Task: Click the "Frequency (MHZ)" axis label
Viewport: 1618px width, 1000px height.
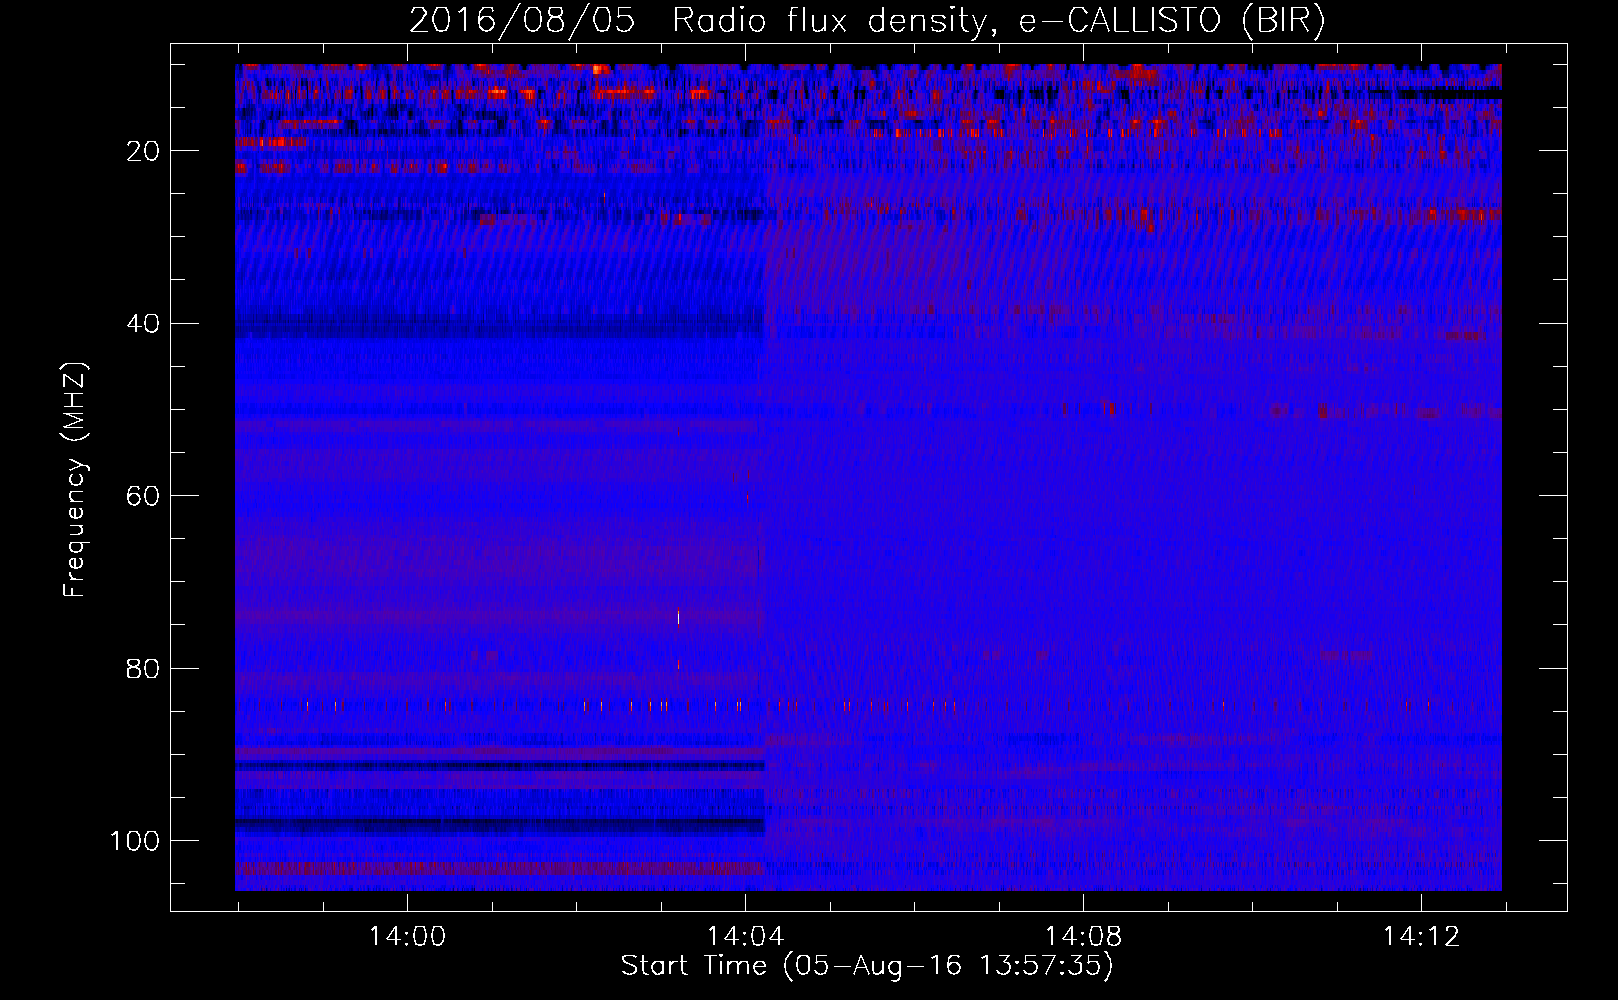Action: pos(75,480)
